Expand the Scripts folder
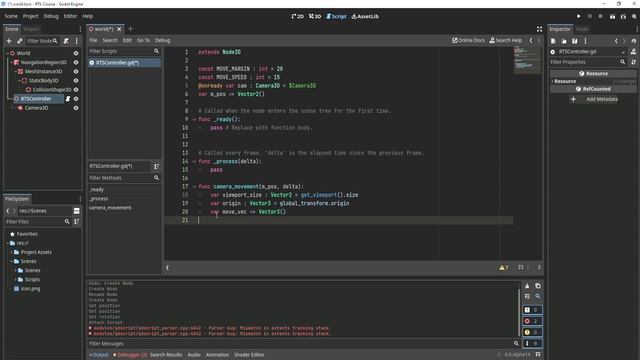 pos(16,280)
